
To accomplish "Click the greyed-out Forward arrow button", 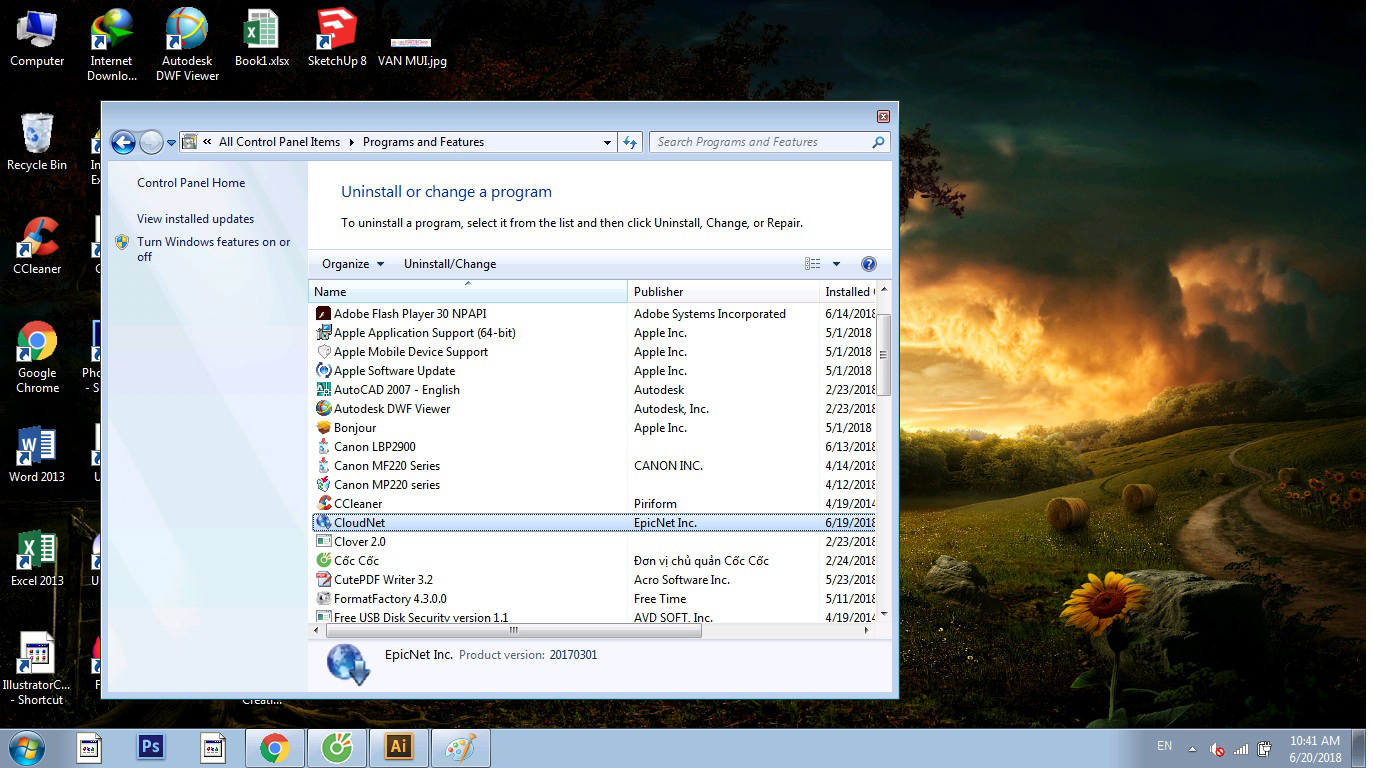I will pos(151,143).
